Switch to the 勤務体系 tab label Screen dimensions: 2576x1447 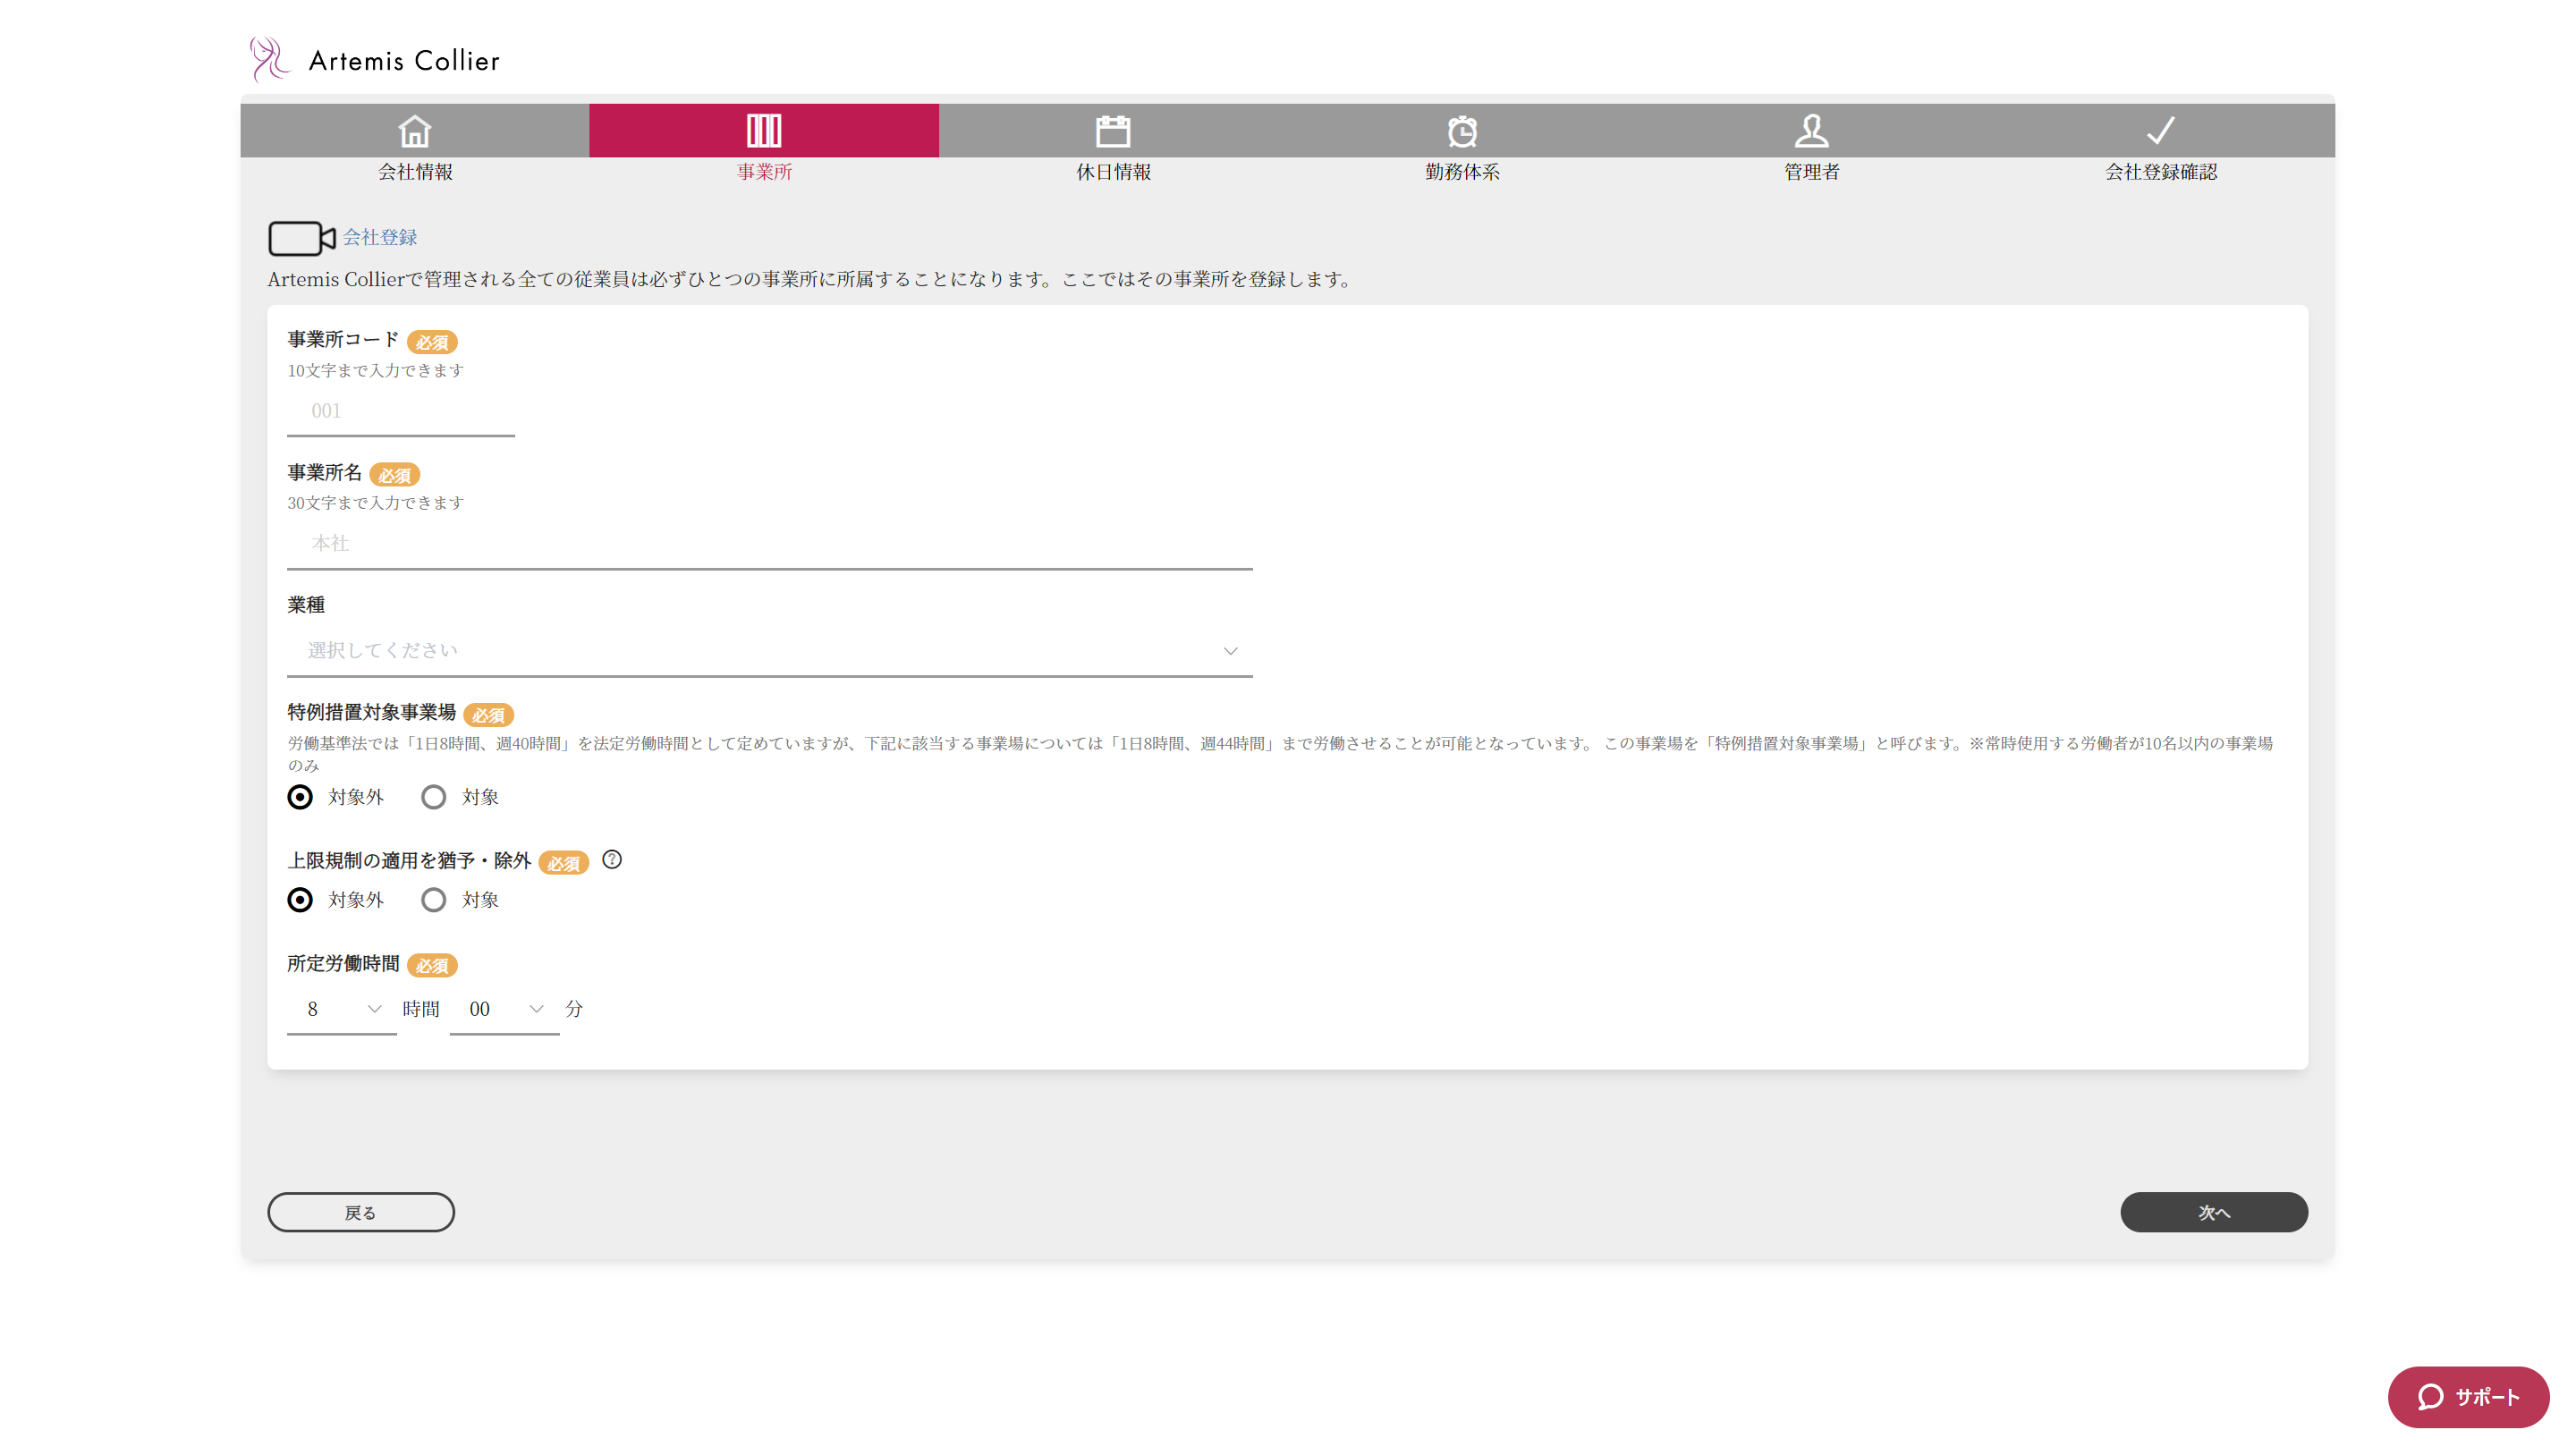pos(1462,172)
